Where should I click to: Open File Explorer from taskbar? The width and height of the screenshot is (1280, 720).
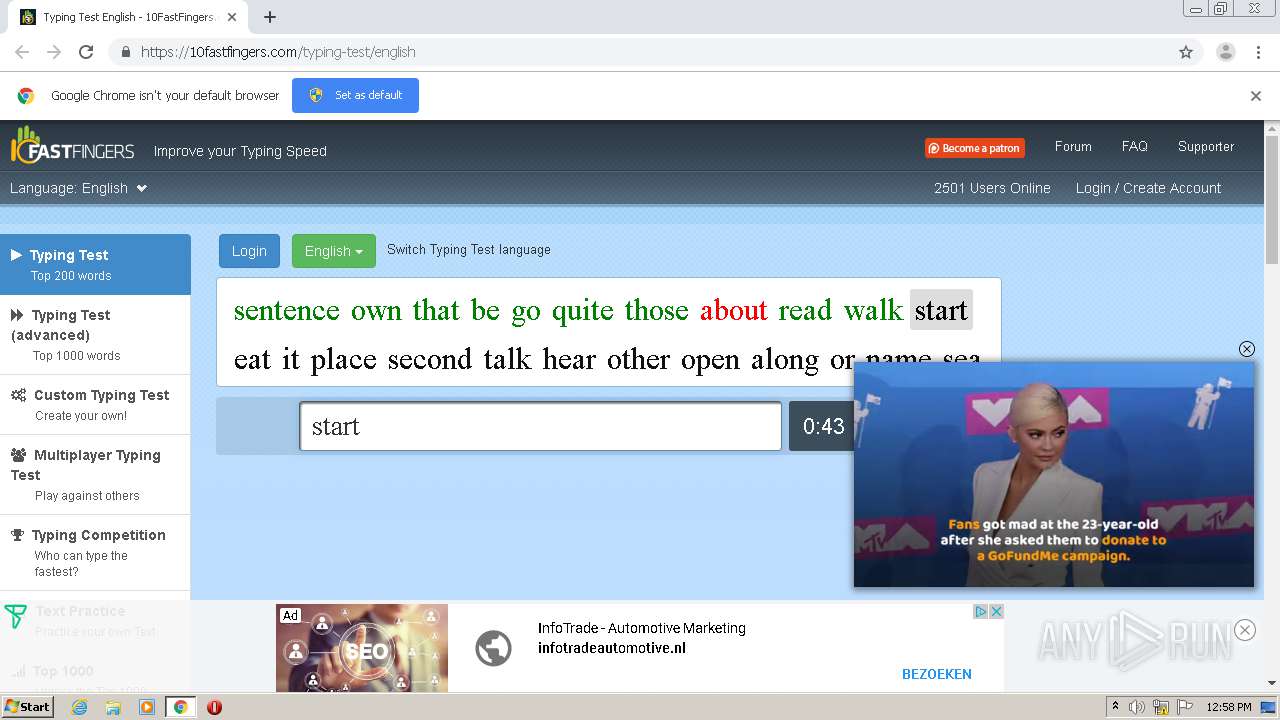(113, 707)
